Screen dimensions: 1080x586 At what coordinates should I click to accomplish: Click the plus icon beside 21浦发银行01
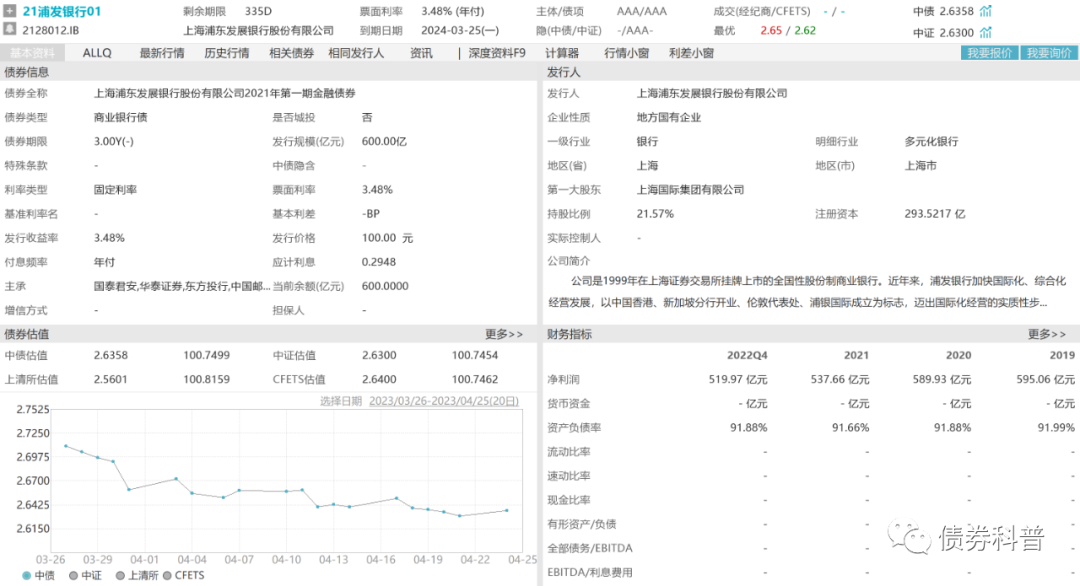pyautogui.click(x=10, y=11)
